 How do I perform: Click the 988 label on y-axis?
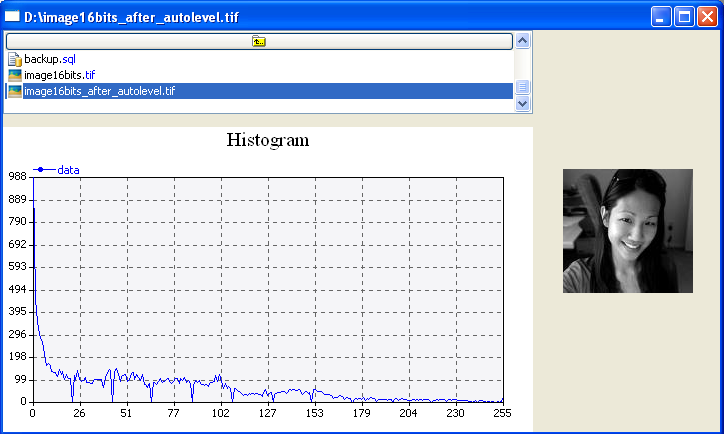16,176
